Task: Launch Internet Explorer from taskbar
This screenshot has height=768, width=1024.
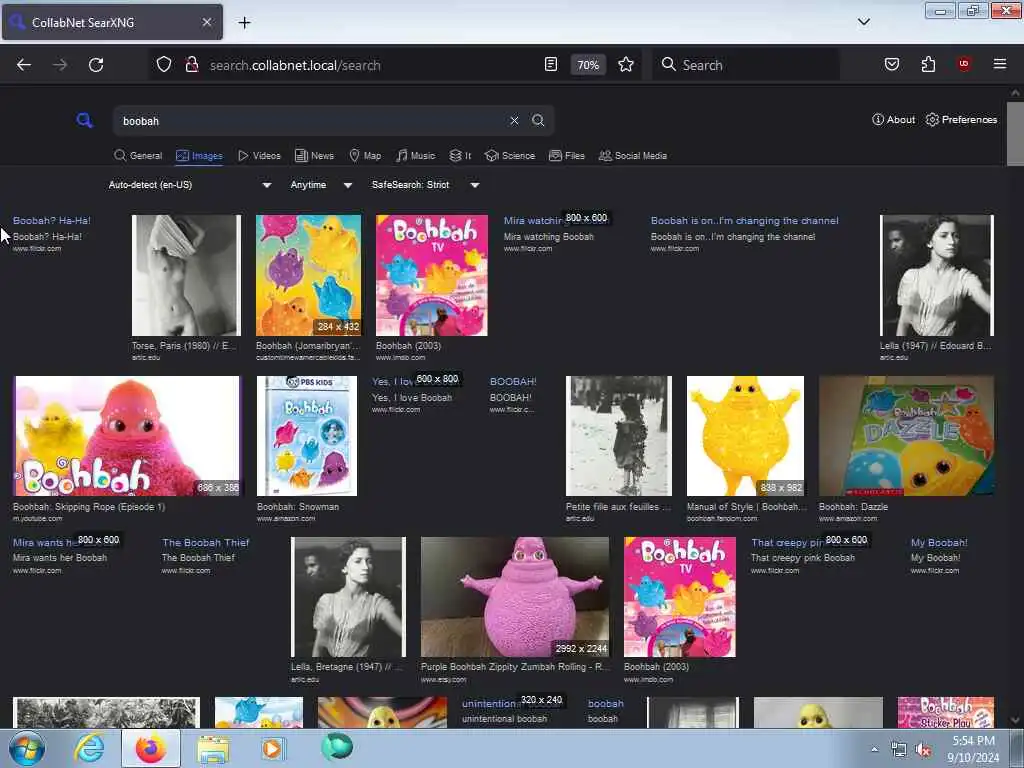Action: (88, 748)
